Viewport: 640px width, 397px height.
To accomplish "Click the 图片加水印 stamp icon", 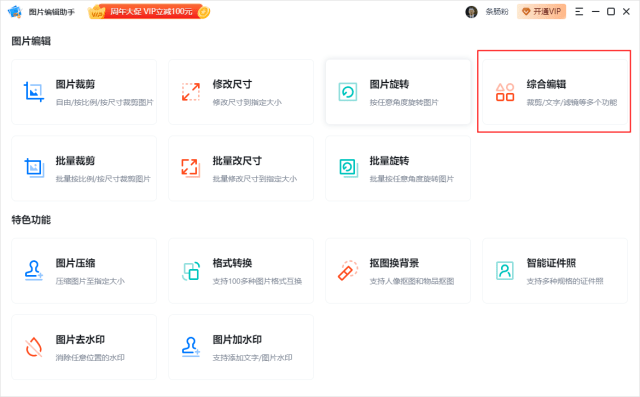I will [x=191, y=347].
